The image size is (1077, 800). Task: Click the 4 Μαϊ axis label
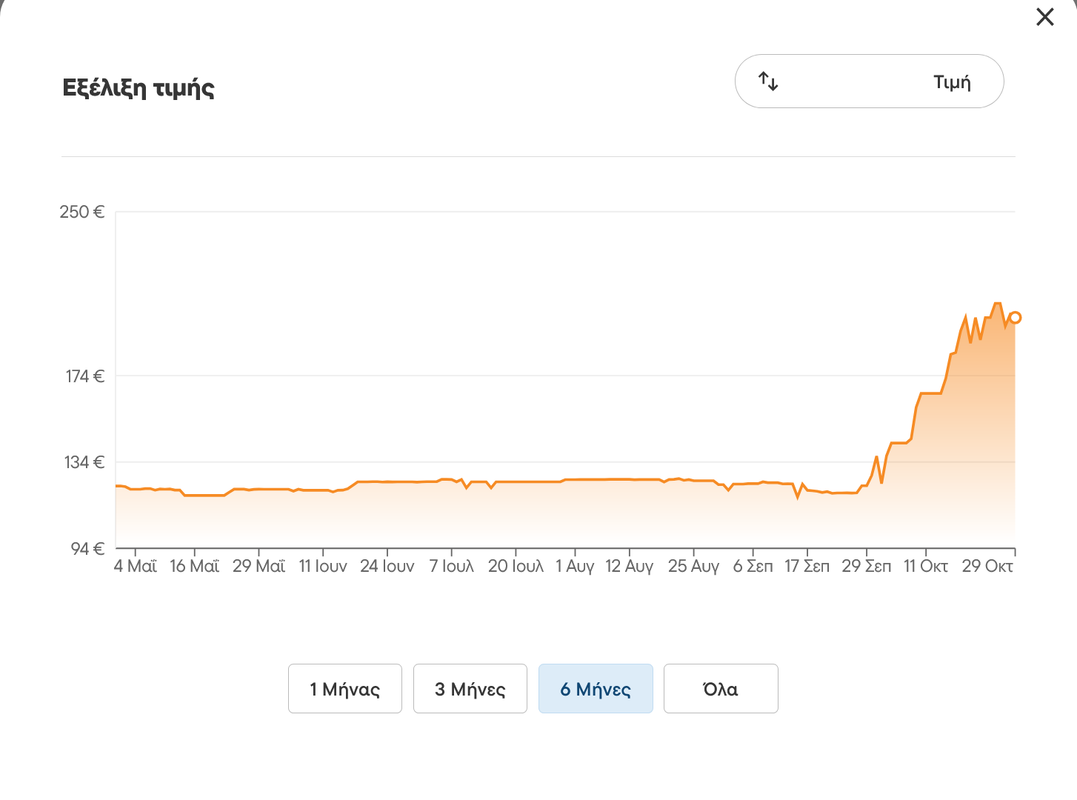135,567
